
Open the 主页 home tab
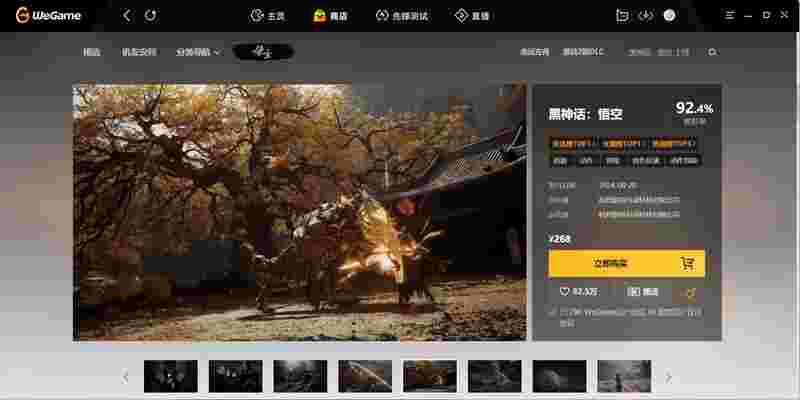point(268,16)
